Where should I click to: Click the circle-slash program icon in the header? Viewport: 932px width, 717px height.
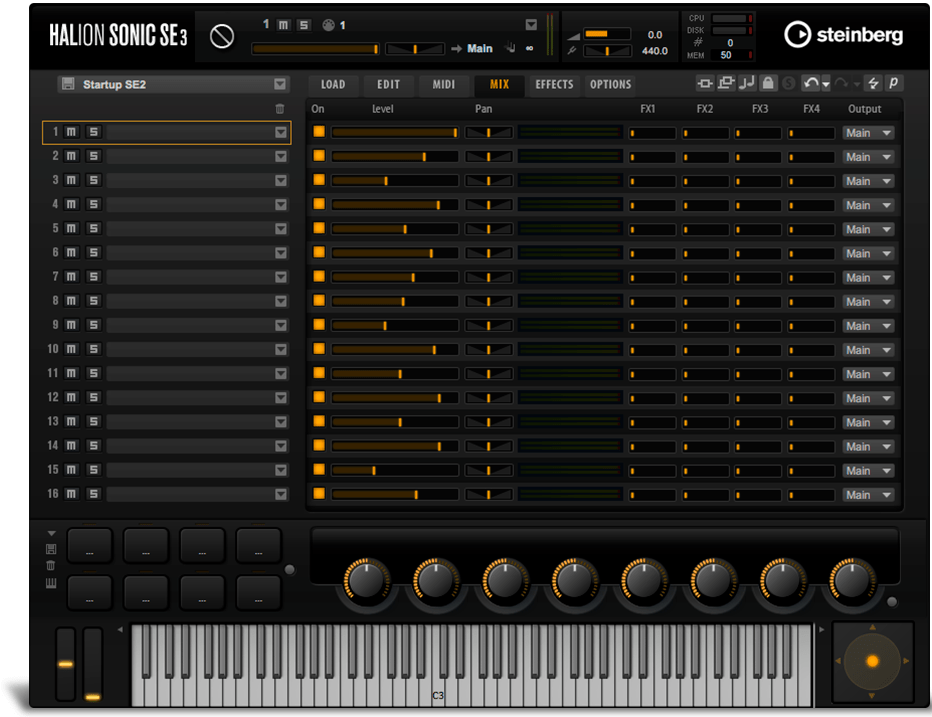(222, 37)
